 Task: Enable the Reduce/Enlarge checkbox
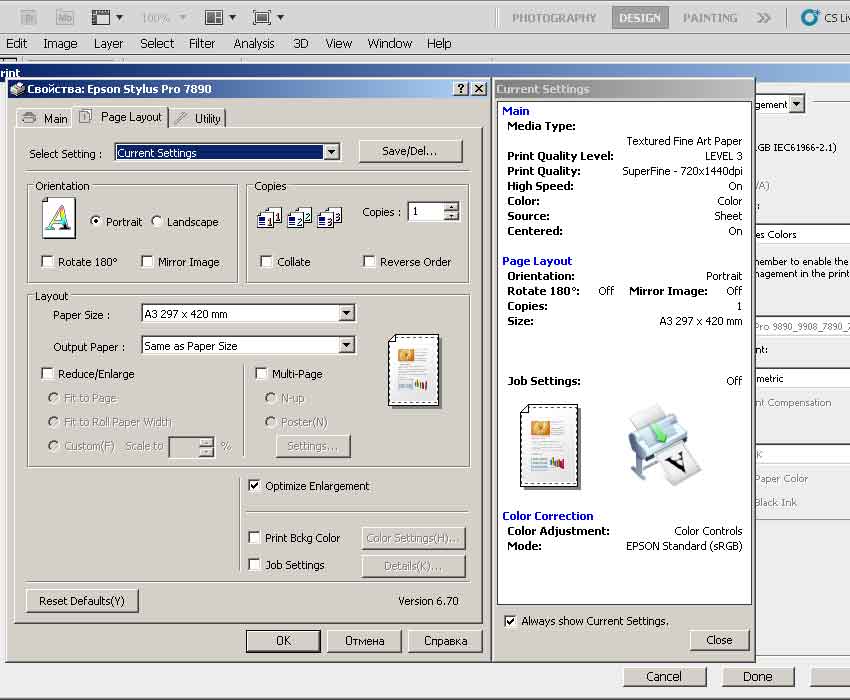(x=48, y=374)
